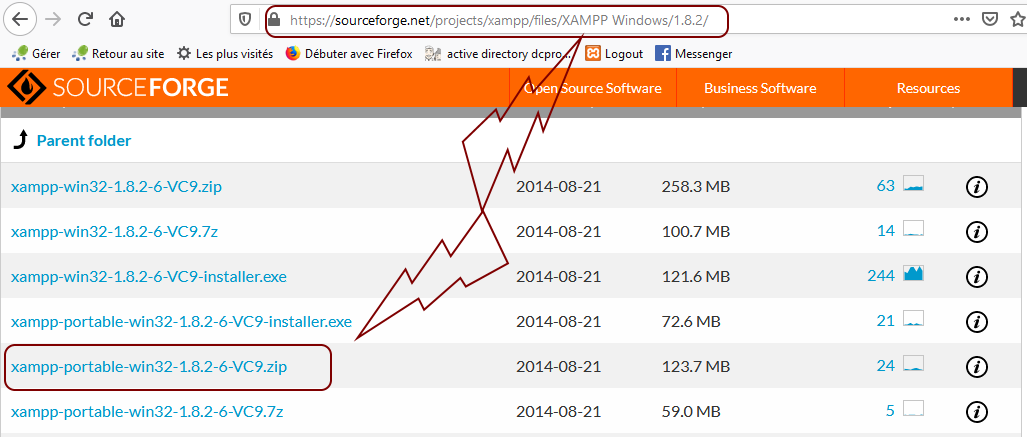Click the SourceForge logo
1027x437 pixels.
[x=120, y=88]
